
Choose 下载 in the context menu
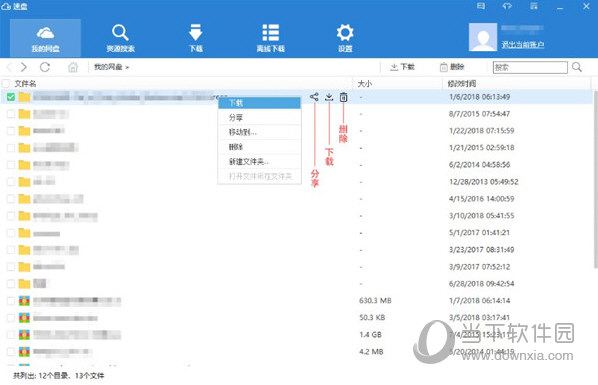[259, 103]
